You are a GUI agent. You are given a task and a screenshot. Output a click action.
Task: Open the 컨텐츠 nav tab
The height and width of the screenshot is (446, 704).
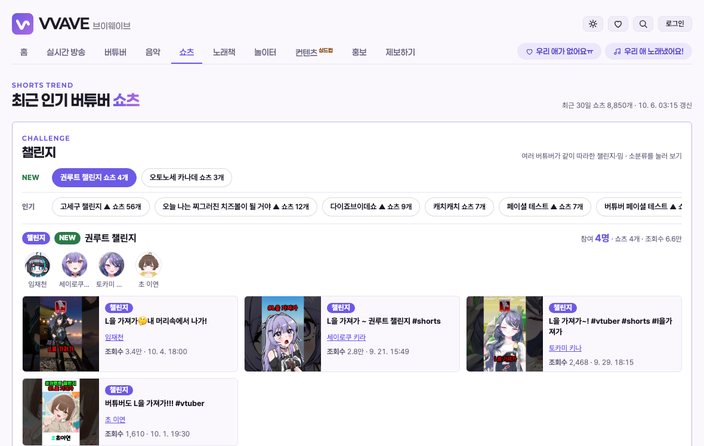click(x=313, y=52)
